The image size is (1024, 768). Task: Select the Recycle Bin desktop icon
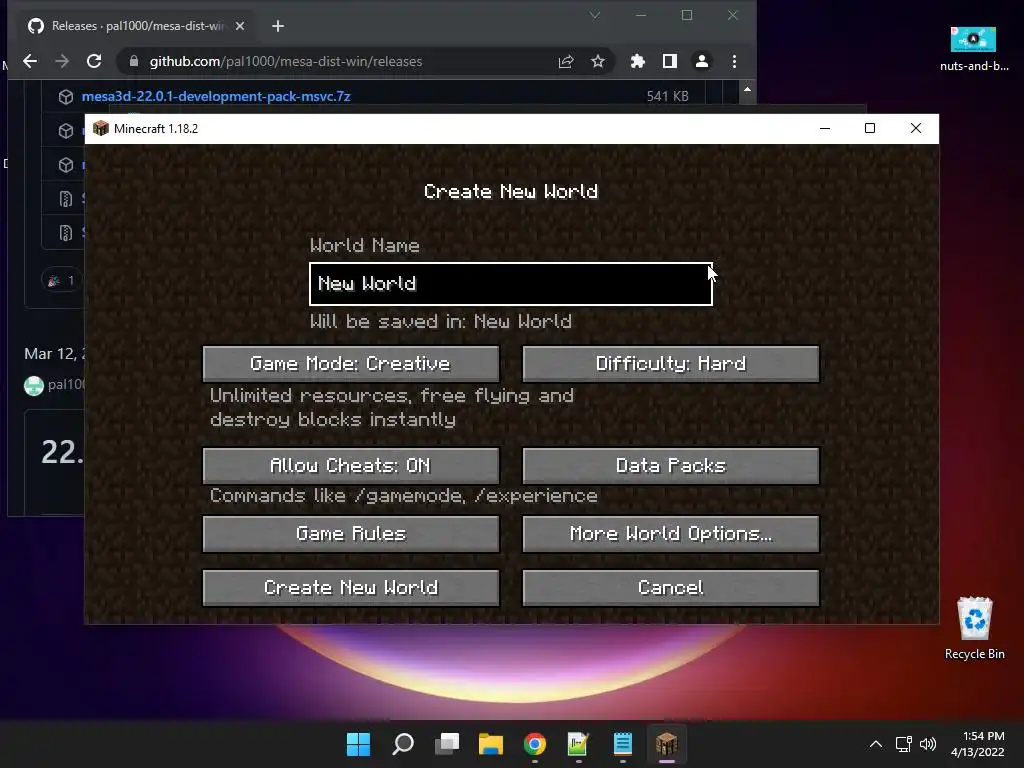click(x=974, y=628)
